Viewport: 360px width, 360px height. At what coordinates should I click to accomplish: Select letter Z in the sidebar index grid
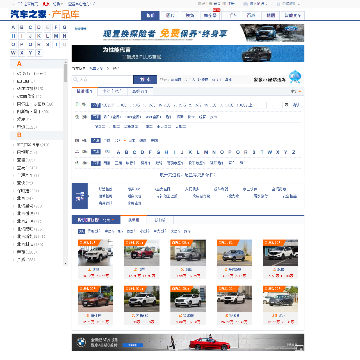coord(39,53)
